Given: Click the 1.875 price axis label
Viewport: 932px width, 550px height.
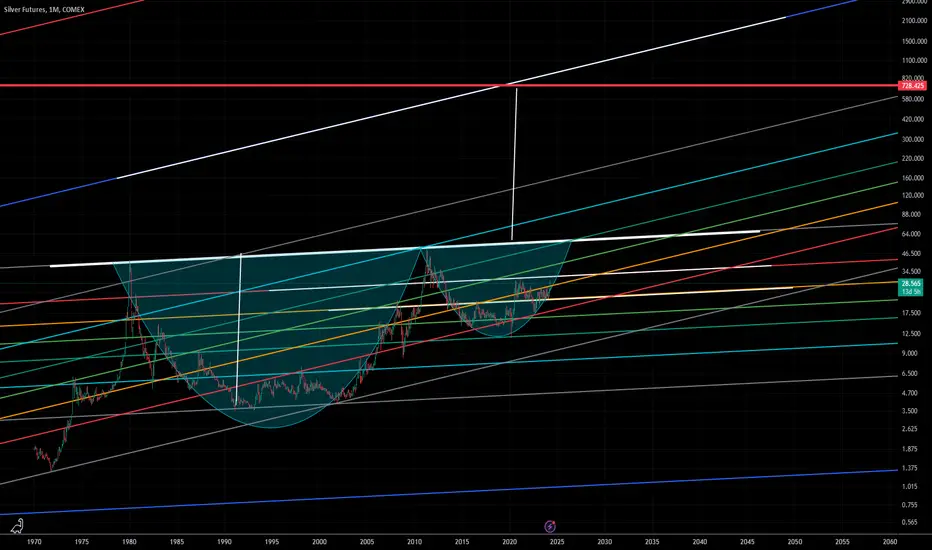Looking at the screenshot, I should pos(910,449).
